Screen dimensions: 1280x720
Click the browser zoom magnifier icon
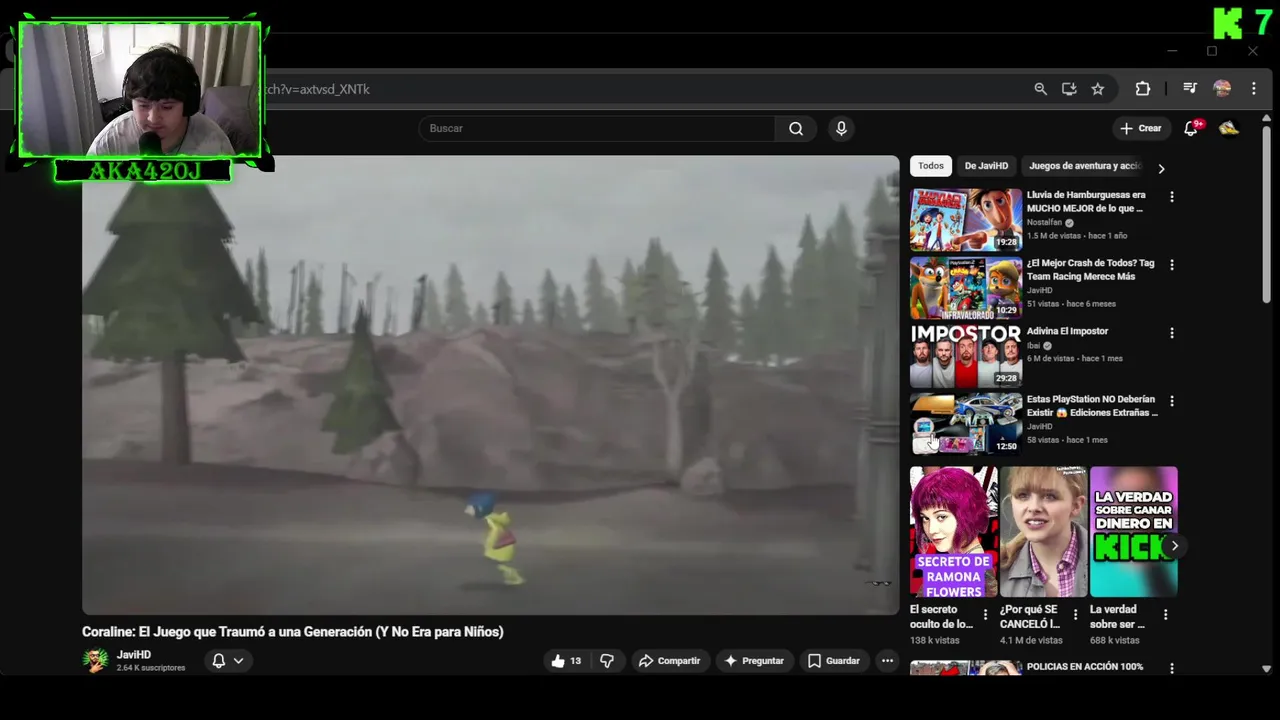(1040, 89)
